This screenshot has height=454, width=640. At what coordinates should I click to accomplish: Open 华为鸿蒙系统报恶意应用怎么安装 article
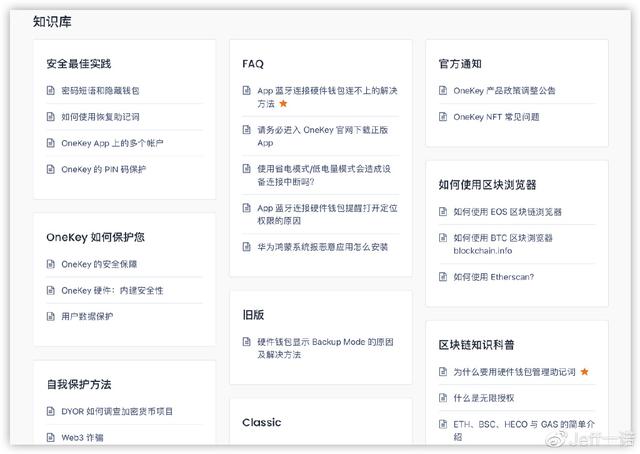(x=322, y=247)
